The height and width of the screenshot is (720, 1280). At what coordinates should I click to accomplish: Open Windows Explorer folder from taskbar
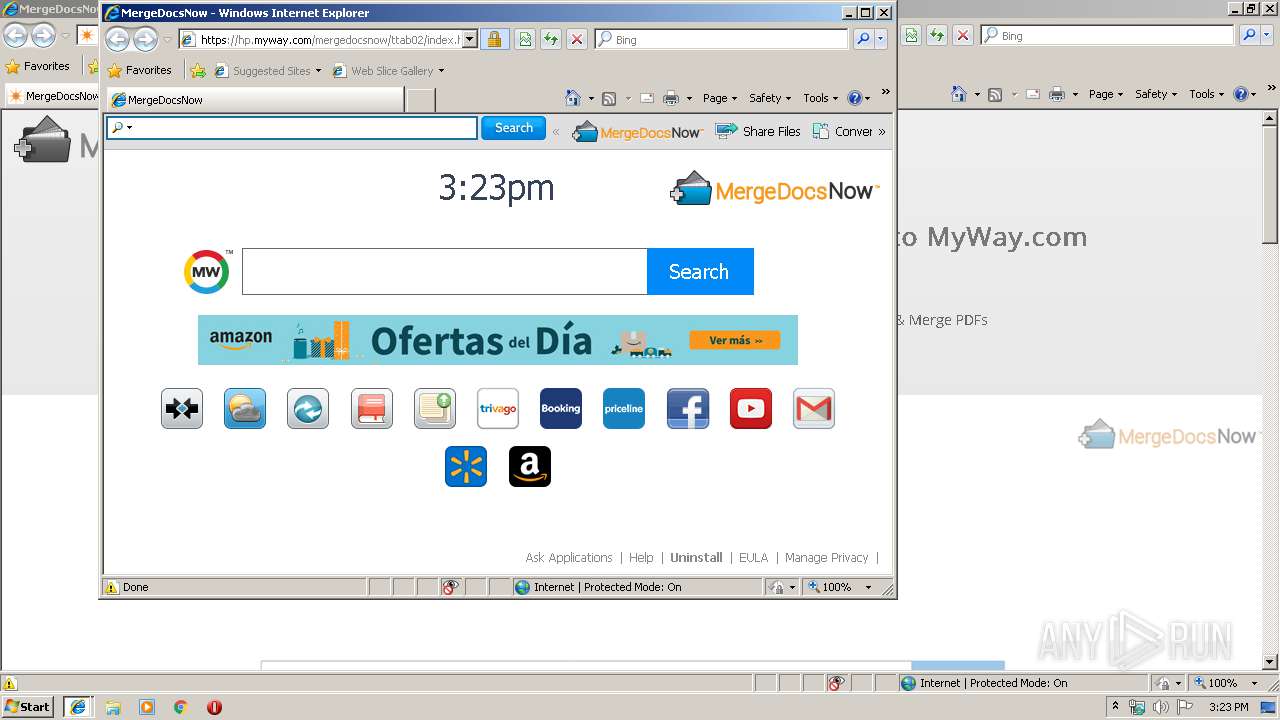[113, 707]
